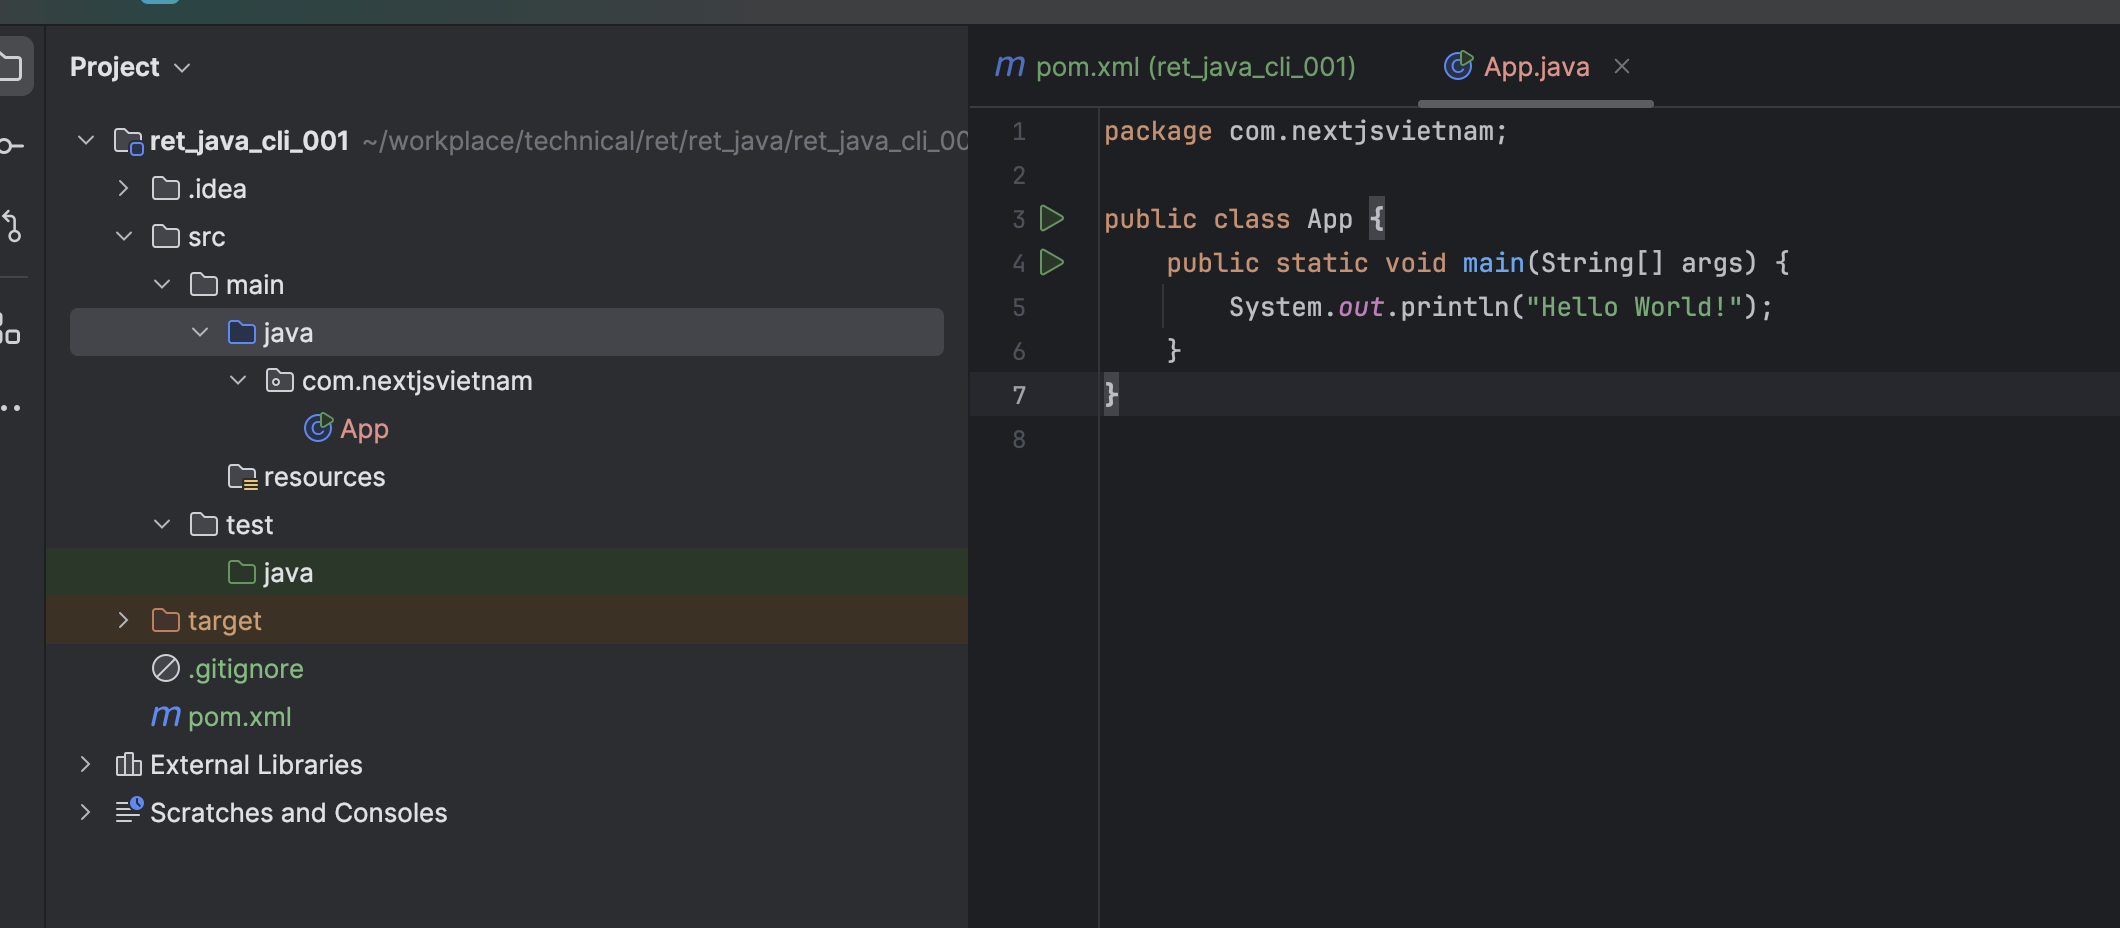
Task: Click the Maven icon on pom.xml tab
Action: pyautogui.click(x=1010, y=66)
